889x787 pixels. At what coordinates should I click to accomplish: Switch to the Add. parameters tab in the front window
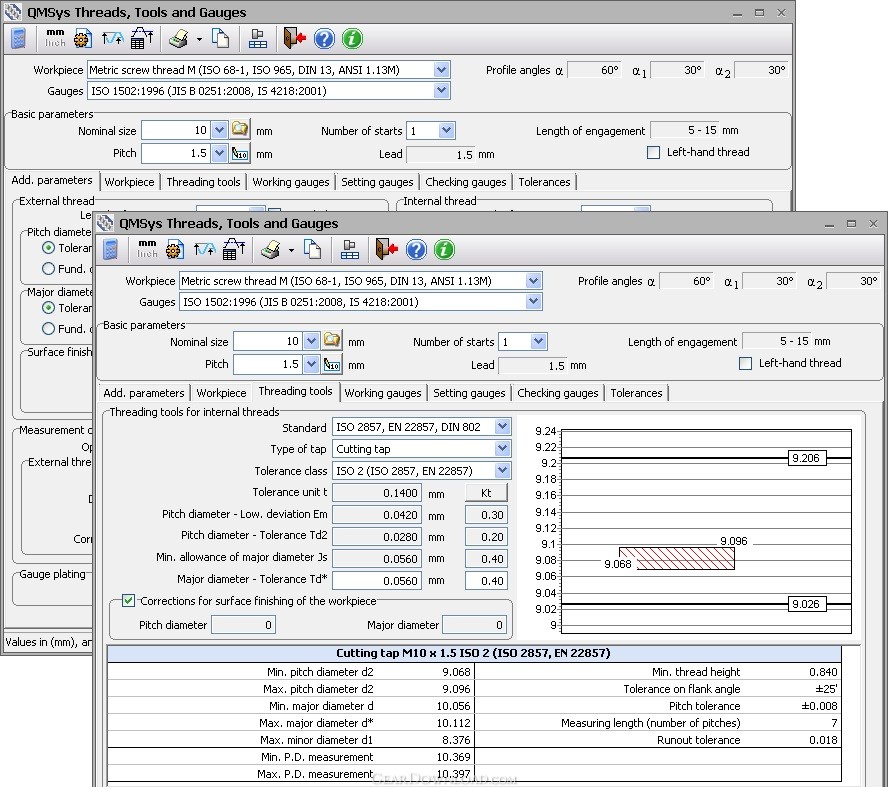click(x=143, y=393)
